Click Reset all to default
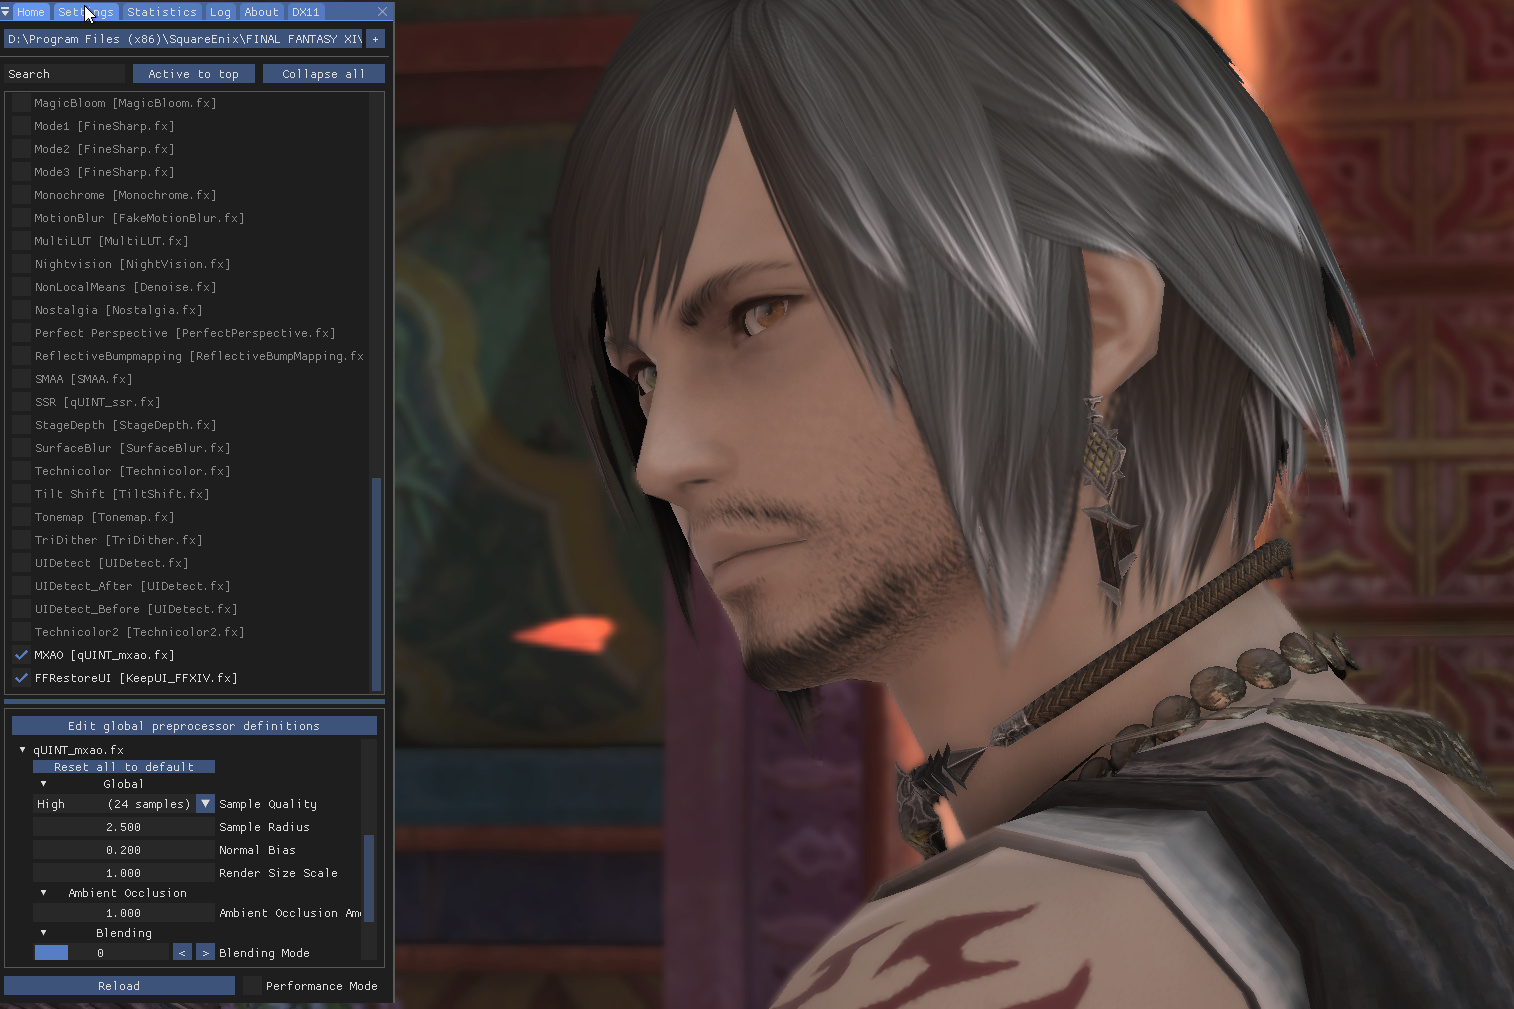Screen dimensions: 1514x1009 pyautogui.click(x=124, y=767)
